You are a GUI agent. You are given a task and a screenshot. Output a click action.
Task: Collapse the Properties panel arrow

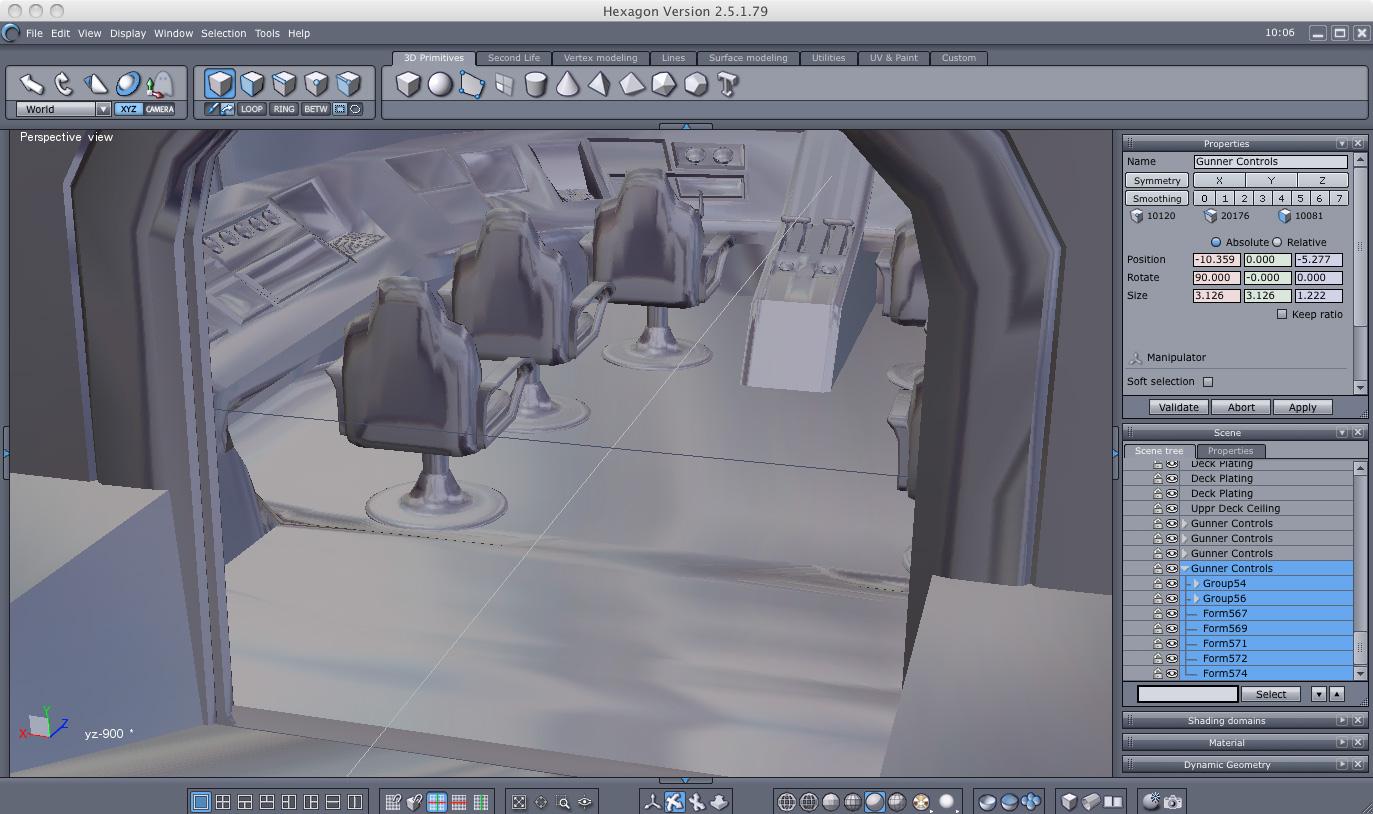click(1342, 143)
